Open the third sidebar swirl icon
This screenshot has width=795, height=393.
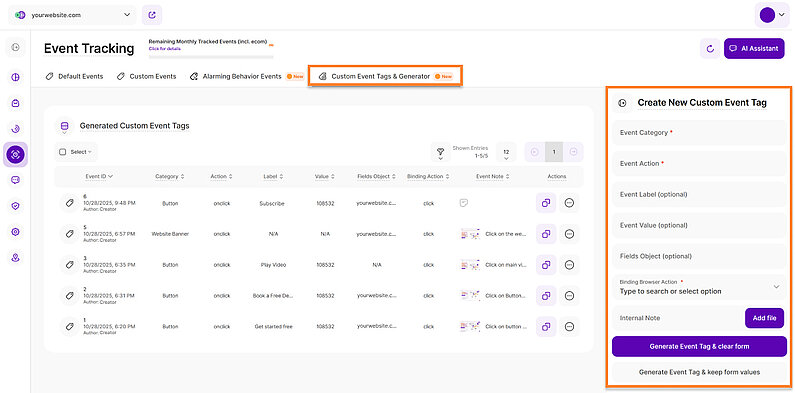click(15, 129)
